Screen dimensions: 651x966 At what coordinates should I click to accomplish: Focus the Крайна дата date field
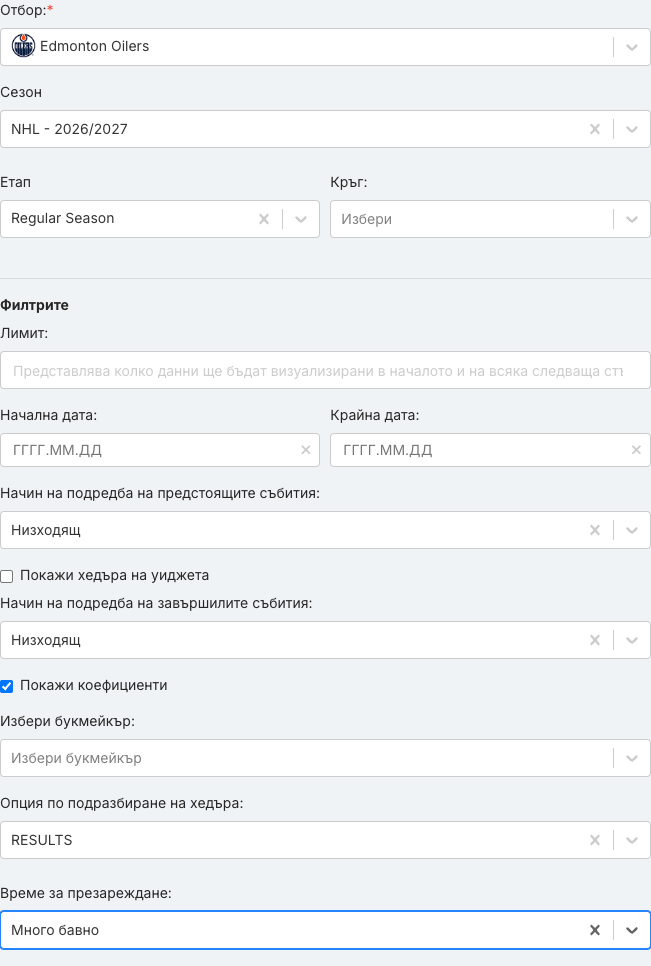(490, 450)
